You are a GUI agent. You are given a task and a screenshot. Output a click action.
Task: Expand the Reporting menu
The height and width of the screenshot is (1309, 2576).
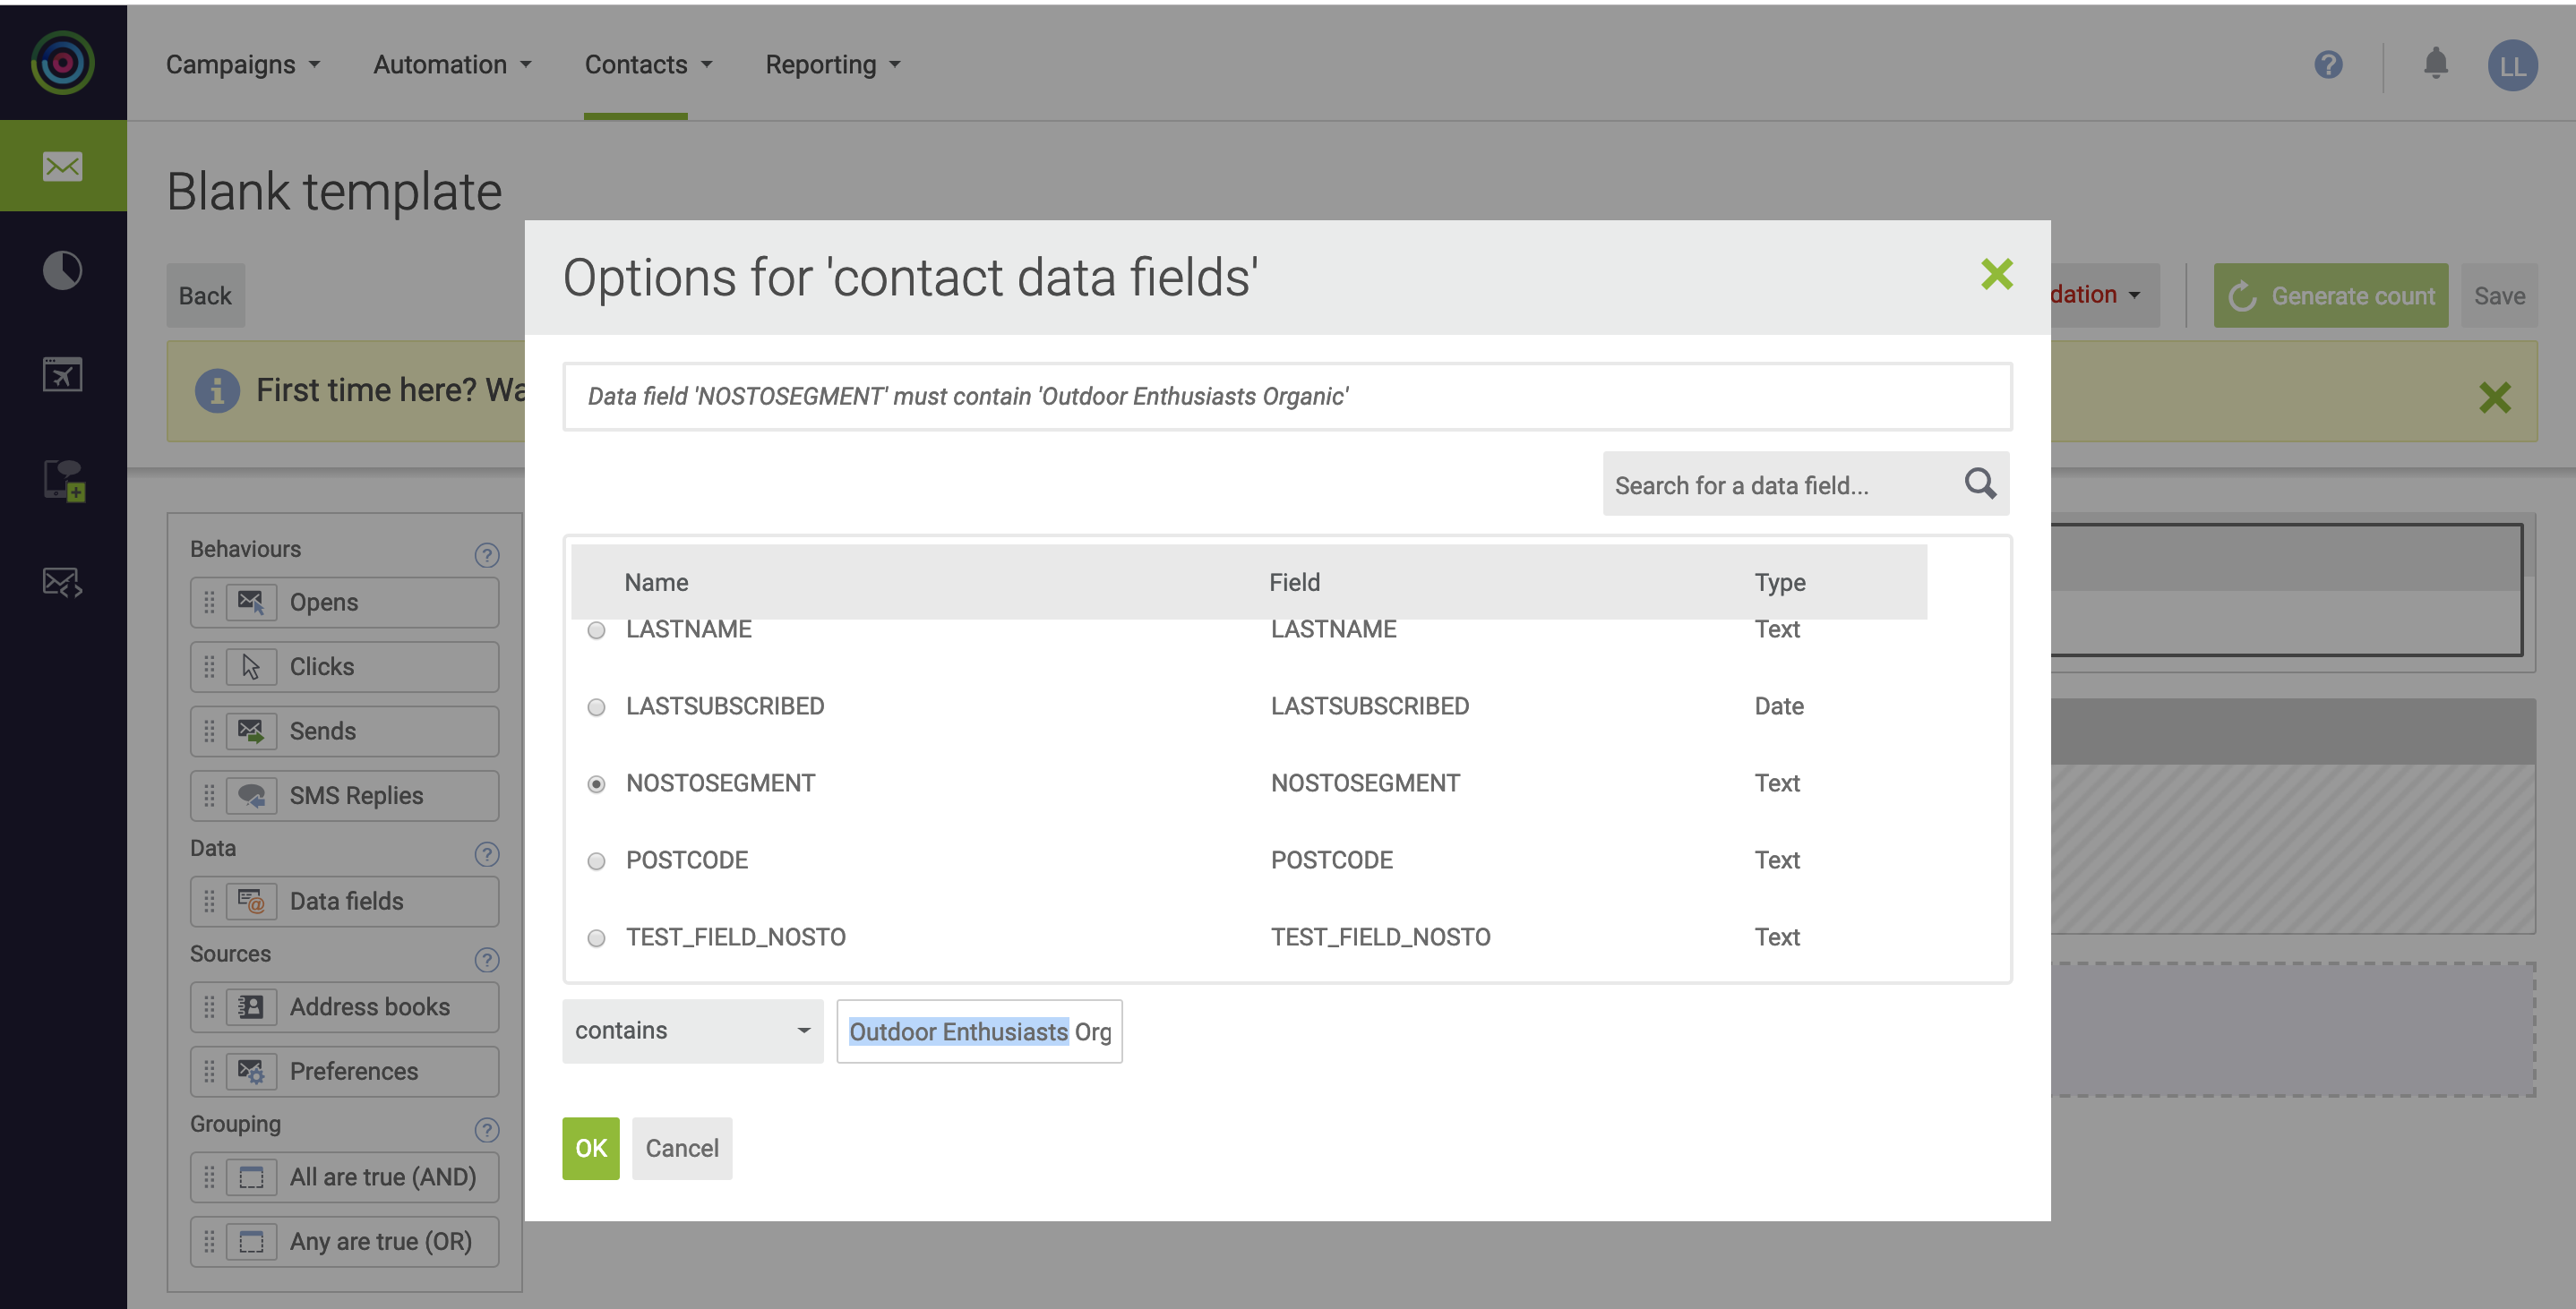832,65
